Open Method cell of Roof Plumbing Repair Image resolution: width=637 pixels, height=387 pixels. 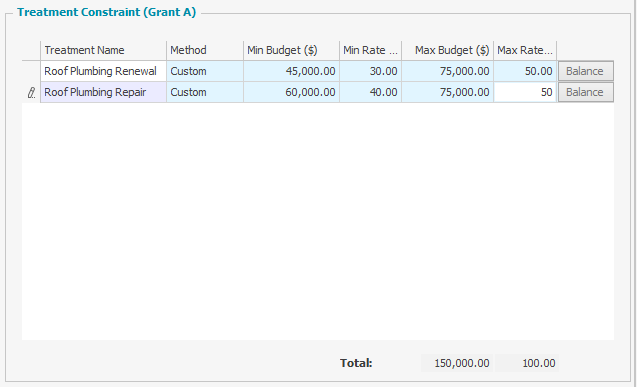click(x=205, y=92)
